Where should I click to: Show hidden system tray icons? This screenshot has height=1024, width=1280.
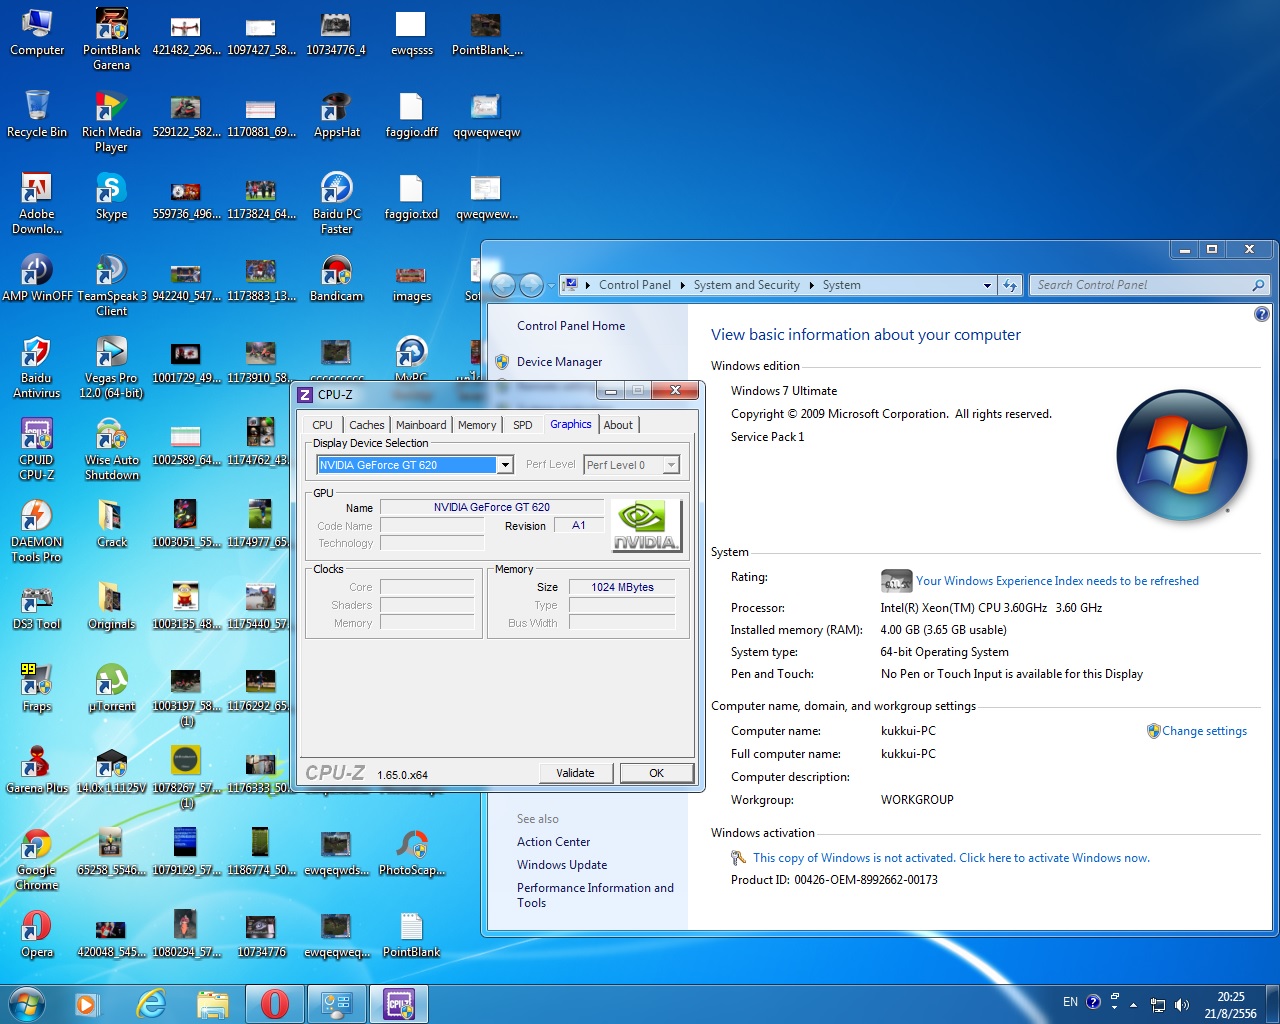[1133, 1004]
